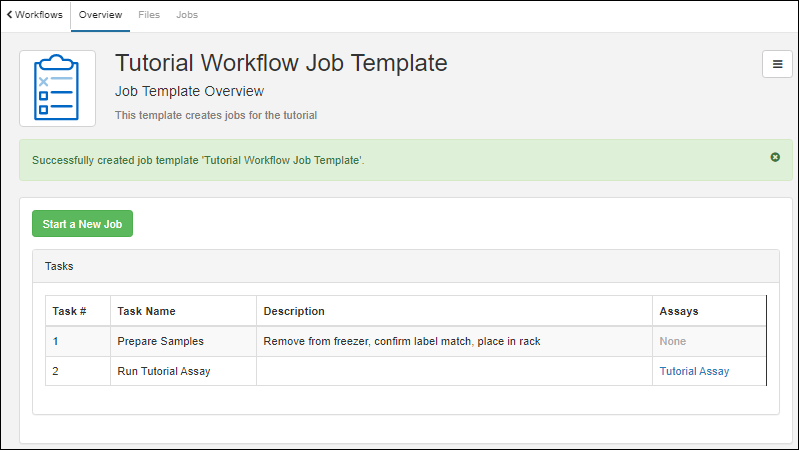799x450 pixels.
Task: Go back to Workflows
Action: [34, 15]
